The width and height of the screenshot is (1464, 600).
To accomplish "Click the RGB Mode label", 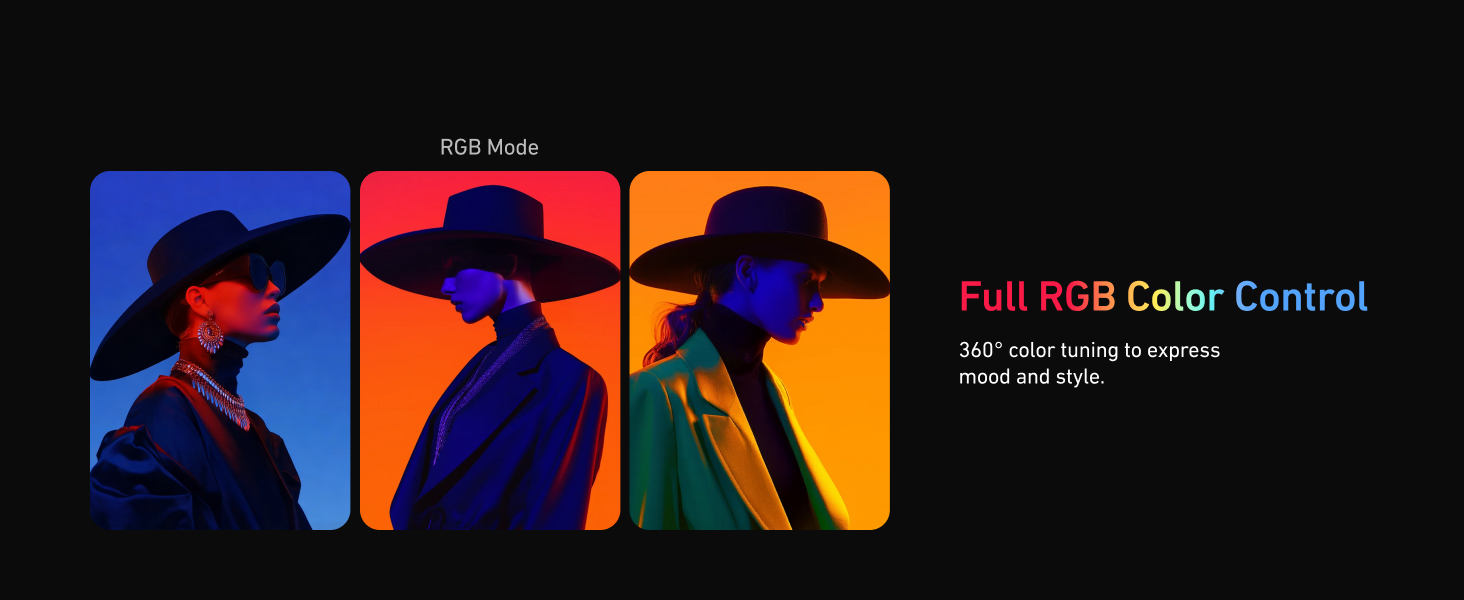I will pyautogui.click(x=489, y=148).
